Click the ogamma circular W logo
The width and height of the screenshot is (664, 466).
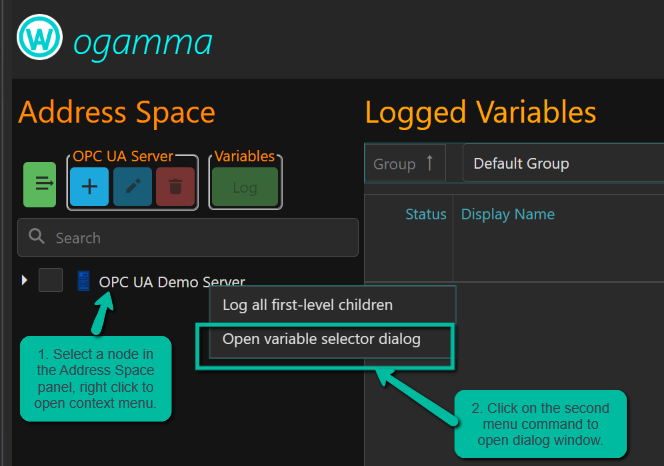tap(39, 39)
